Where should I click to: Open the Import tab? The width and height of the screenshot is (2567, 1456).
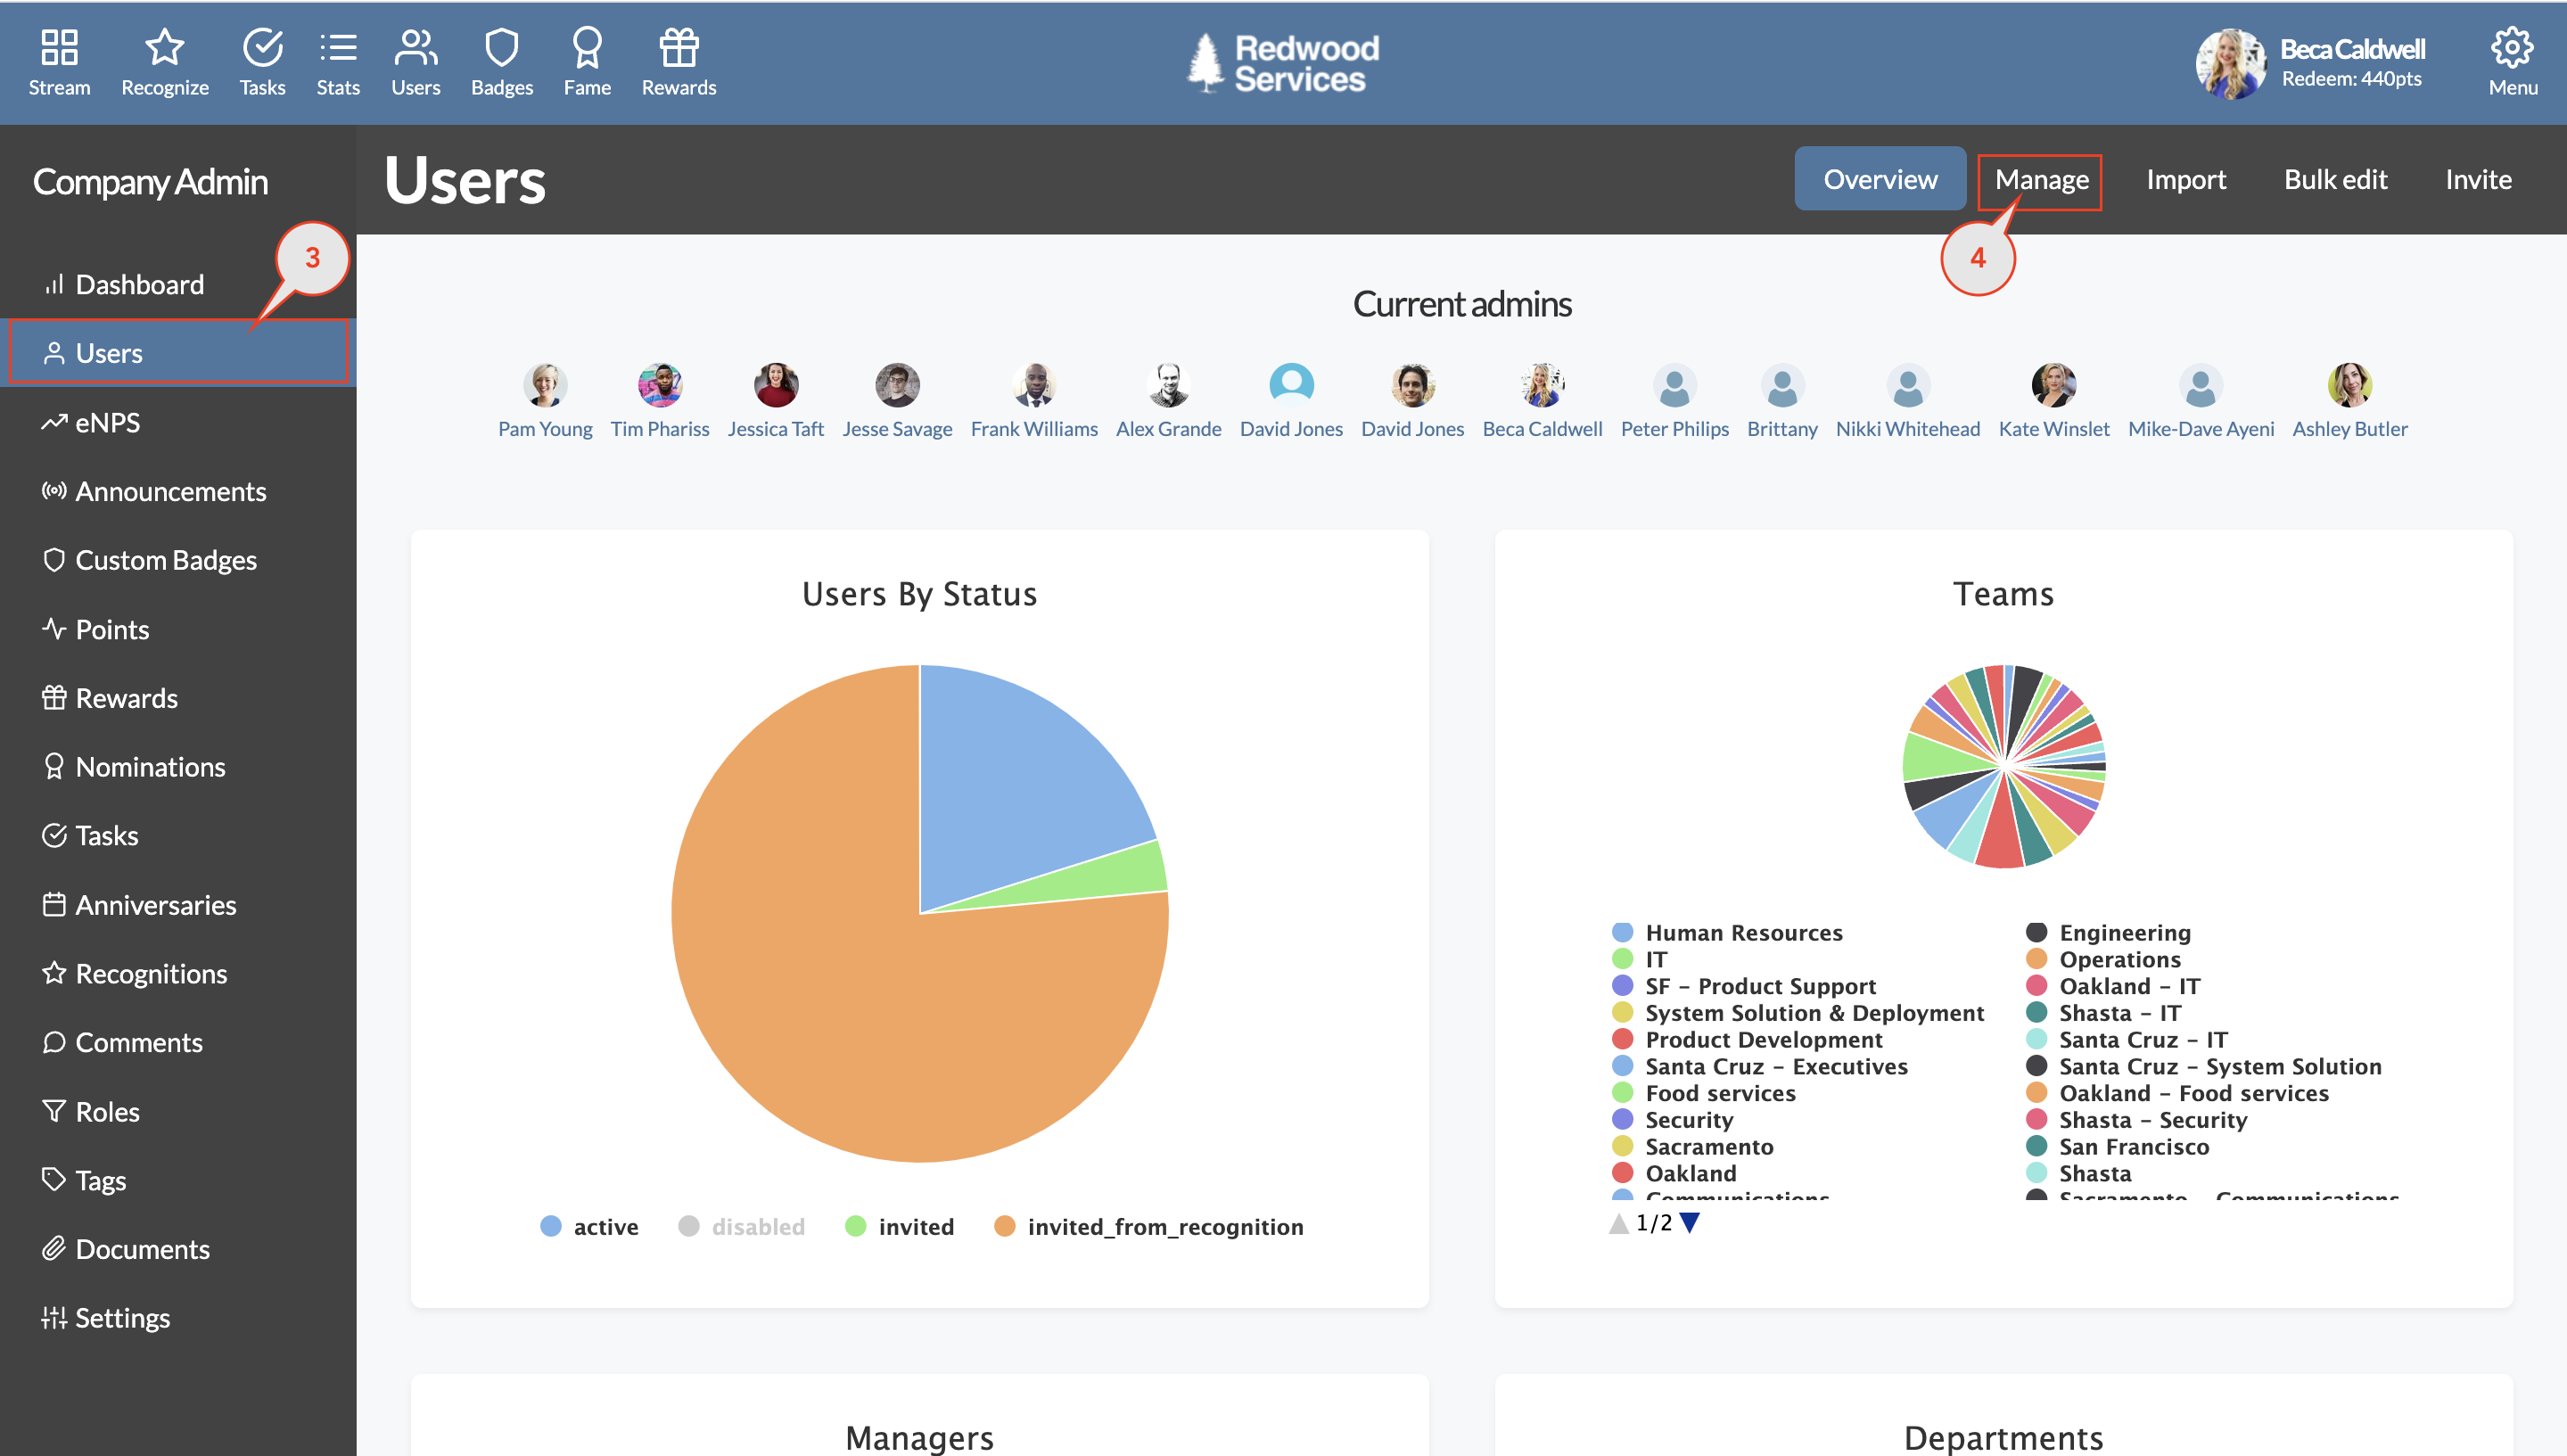(2186, 179)
